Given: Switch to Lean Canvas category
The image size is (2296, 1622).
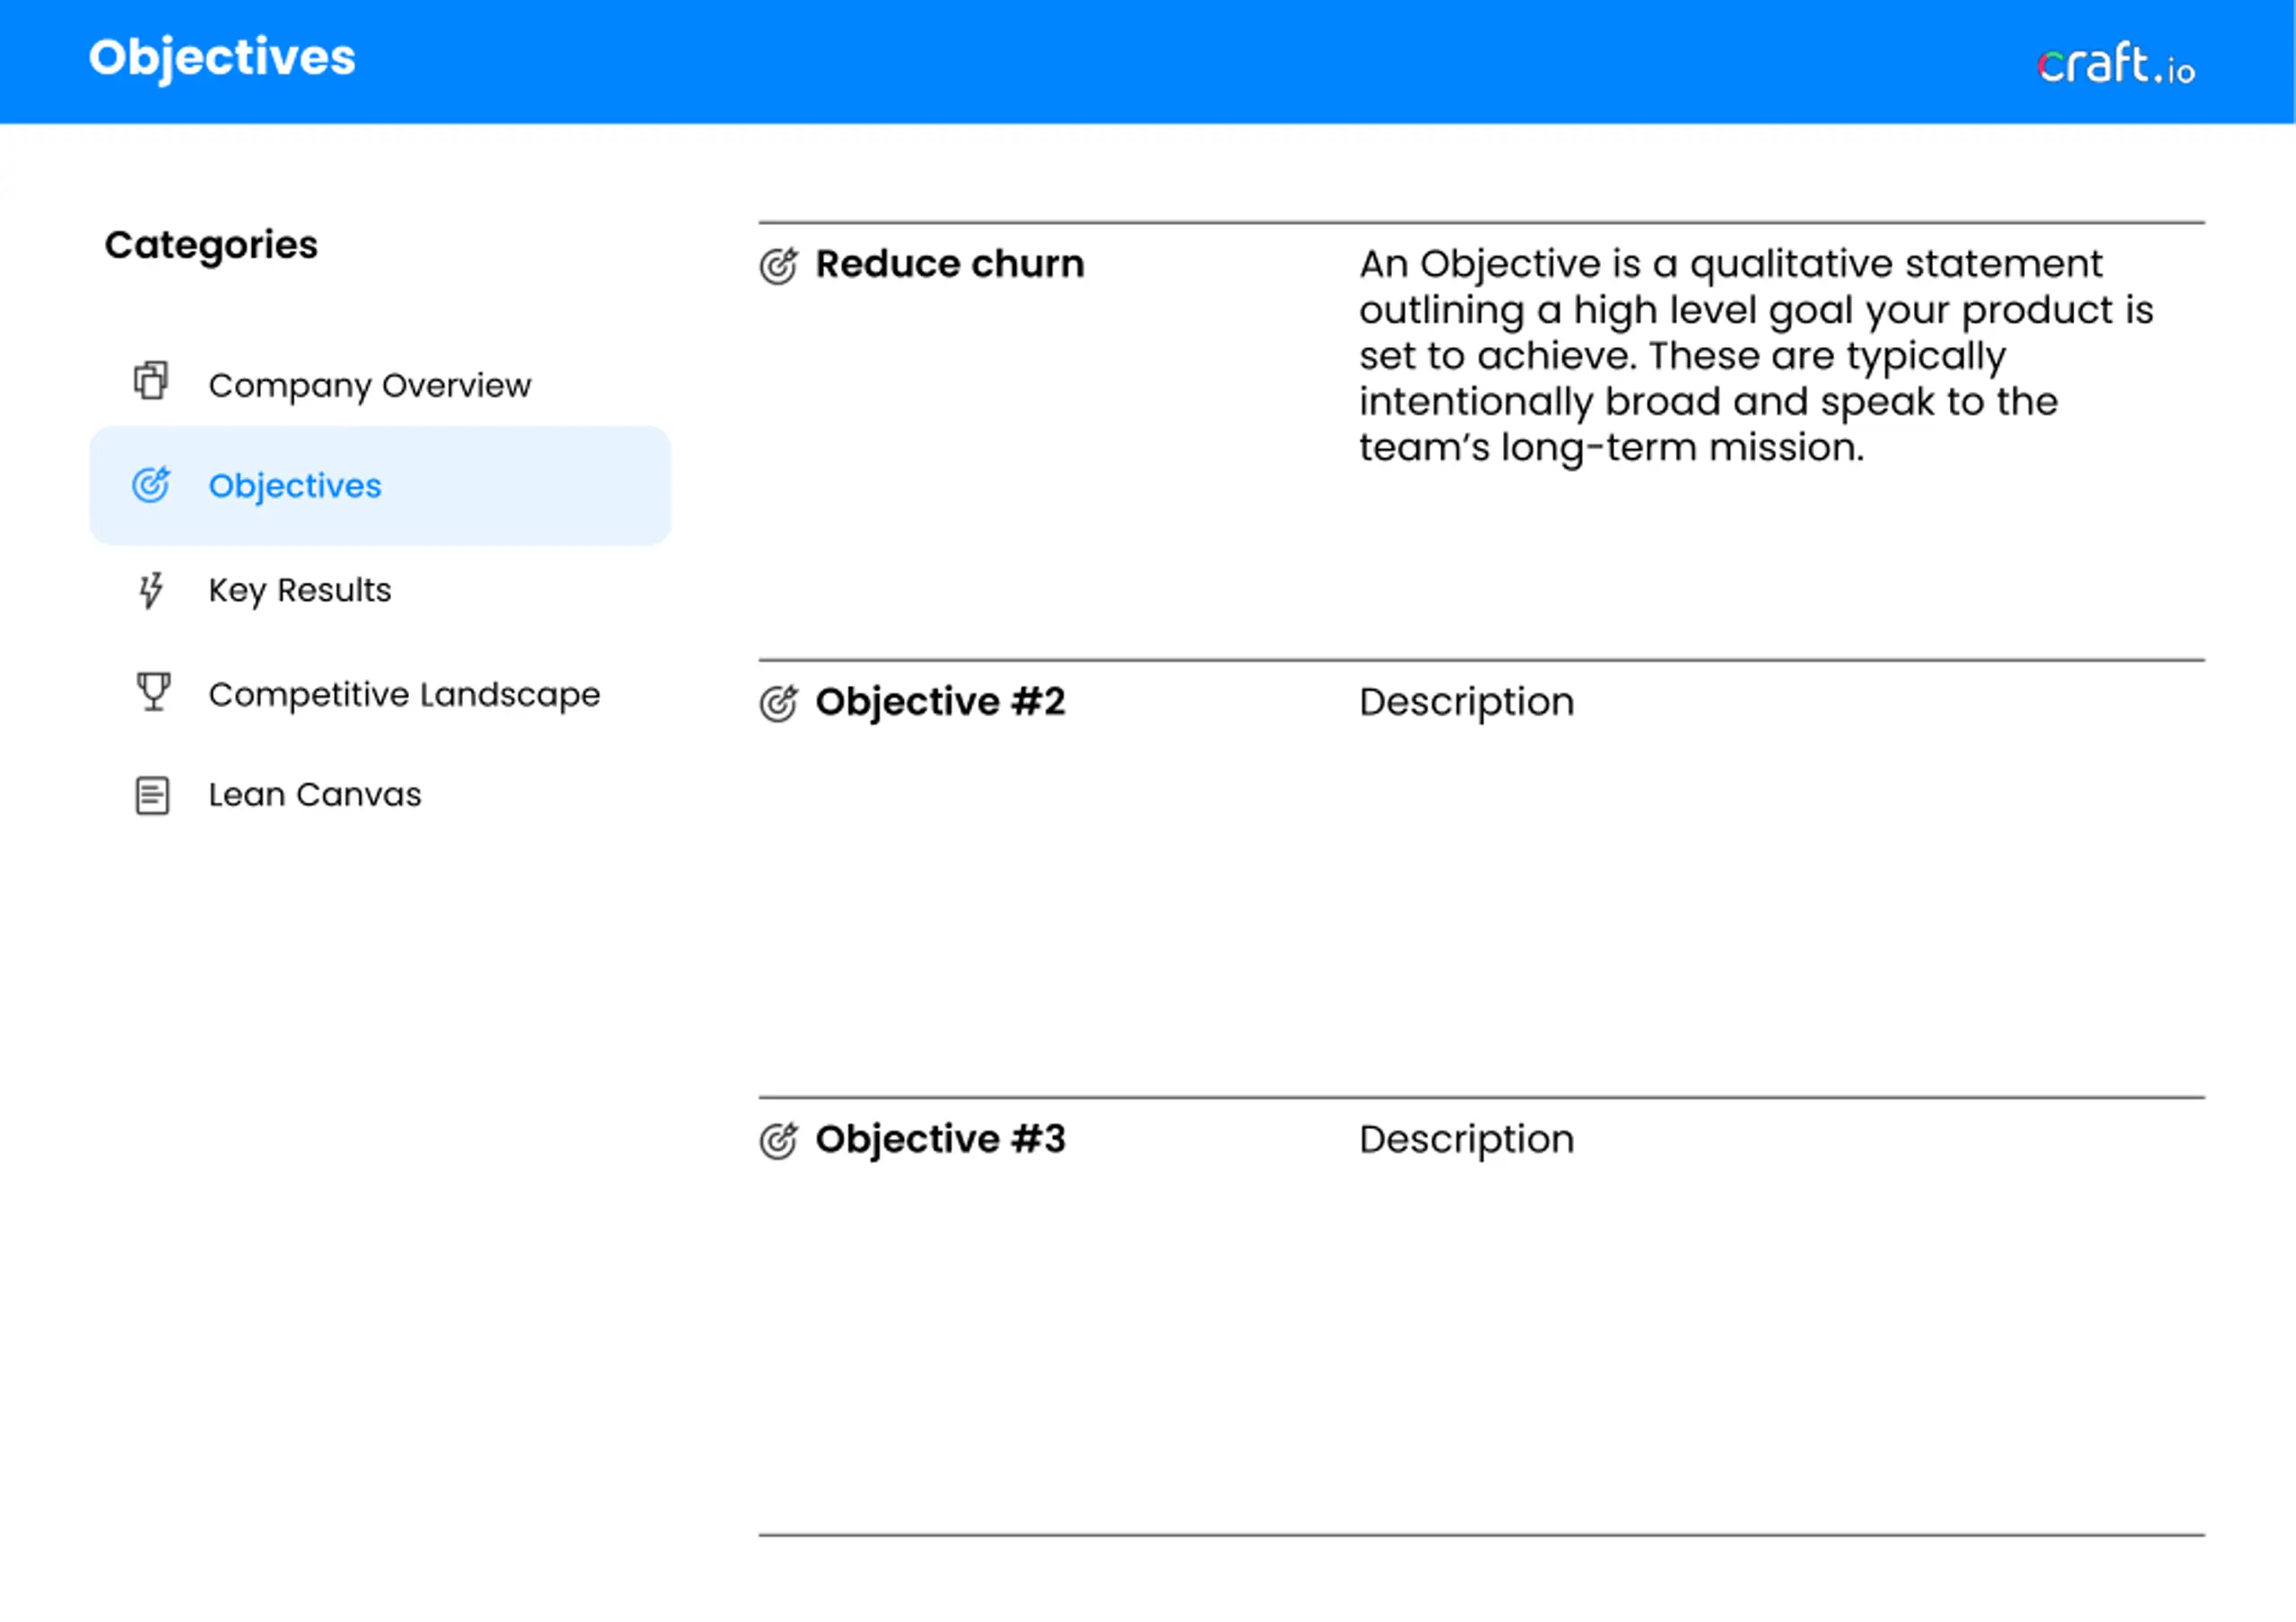Looking at the screenshot, I should pyautogui.click(x=315, y=795).
